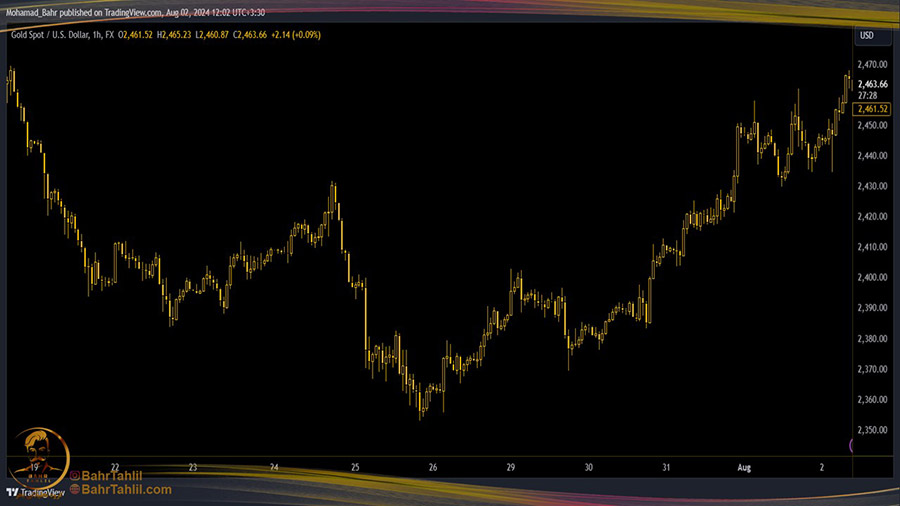Click the 27:28 bar countdown timer

coord(868,95)
